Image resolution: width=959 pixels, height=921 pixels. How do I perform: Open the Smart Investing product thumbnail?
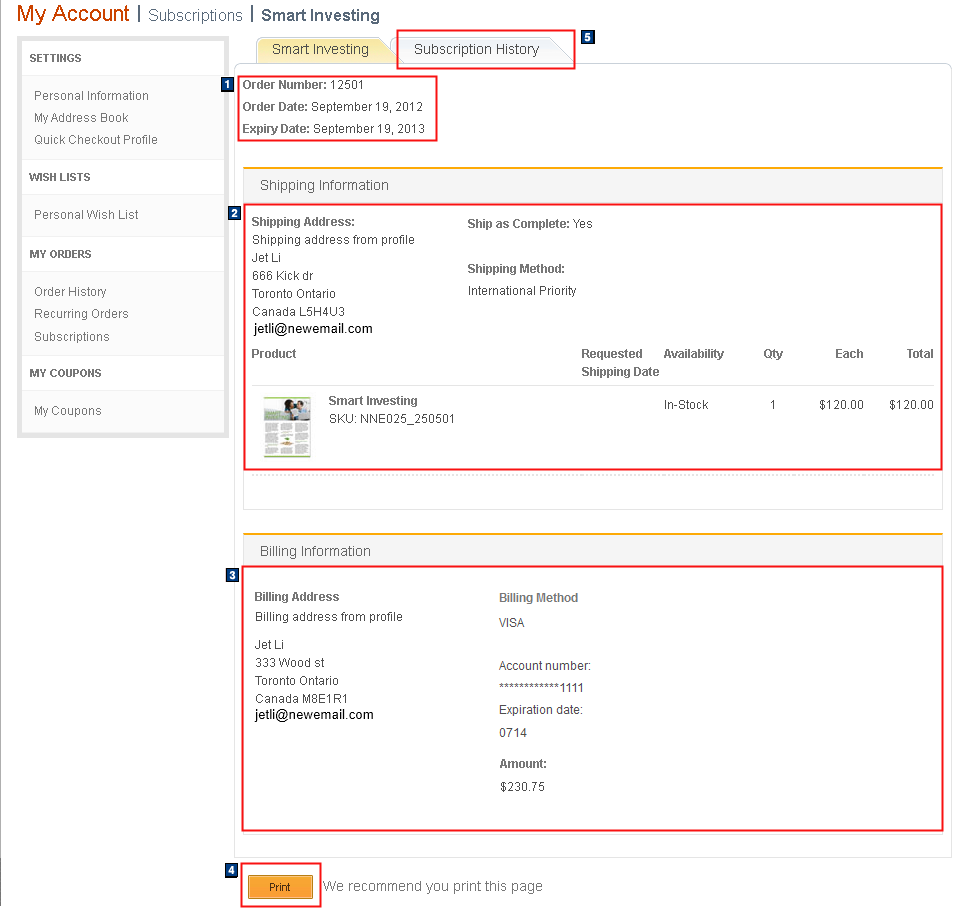click(290, 427)
